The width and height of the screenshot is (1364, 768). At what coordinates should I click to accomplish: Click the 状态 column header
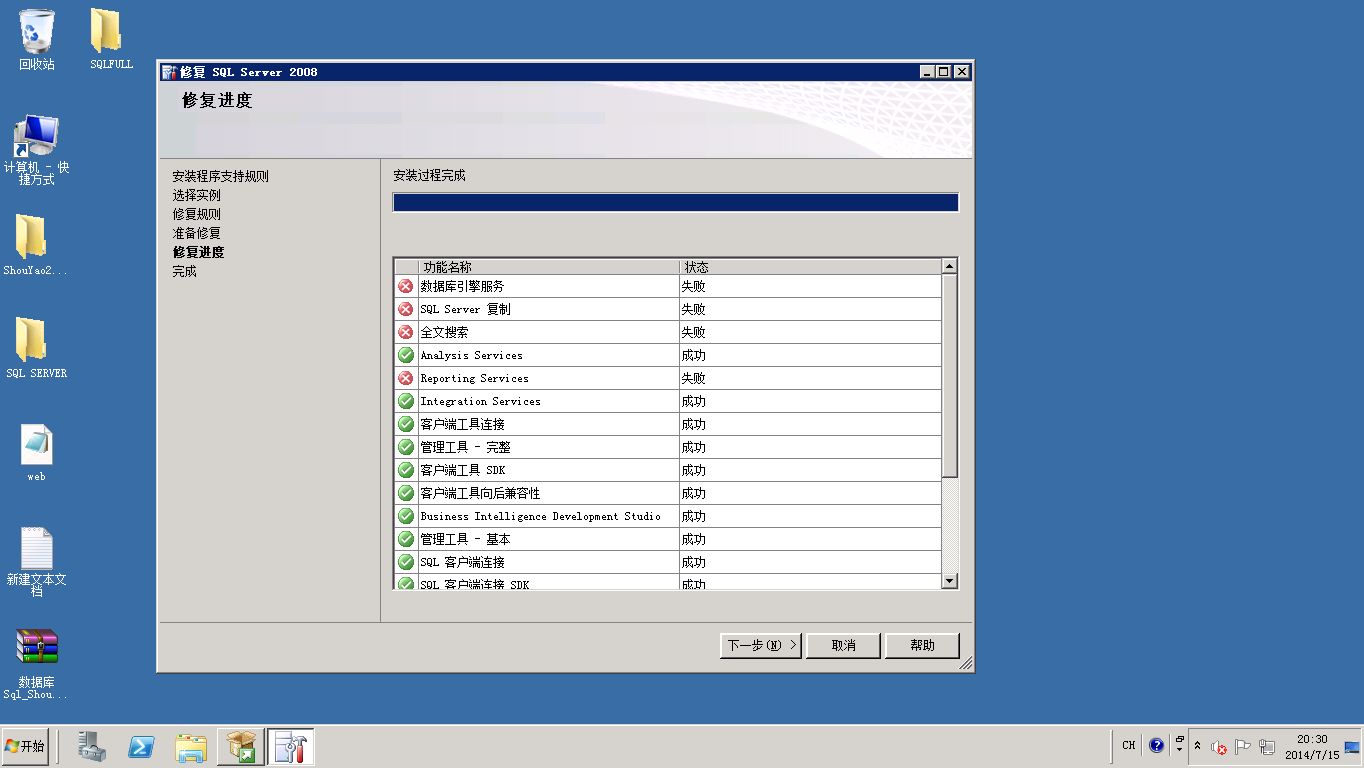811,267
